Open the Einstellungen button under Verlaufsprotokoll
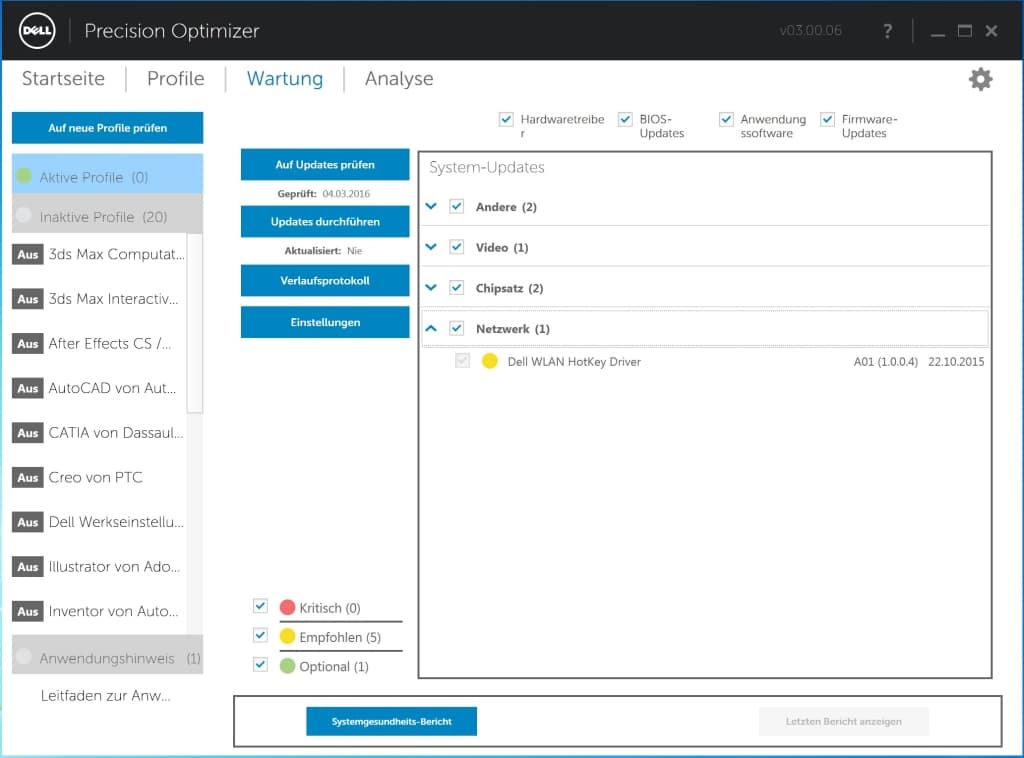Image resolution: width=1024 pixels, height=758 pixels. pos(325,322)
